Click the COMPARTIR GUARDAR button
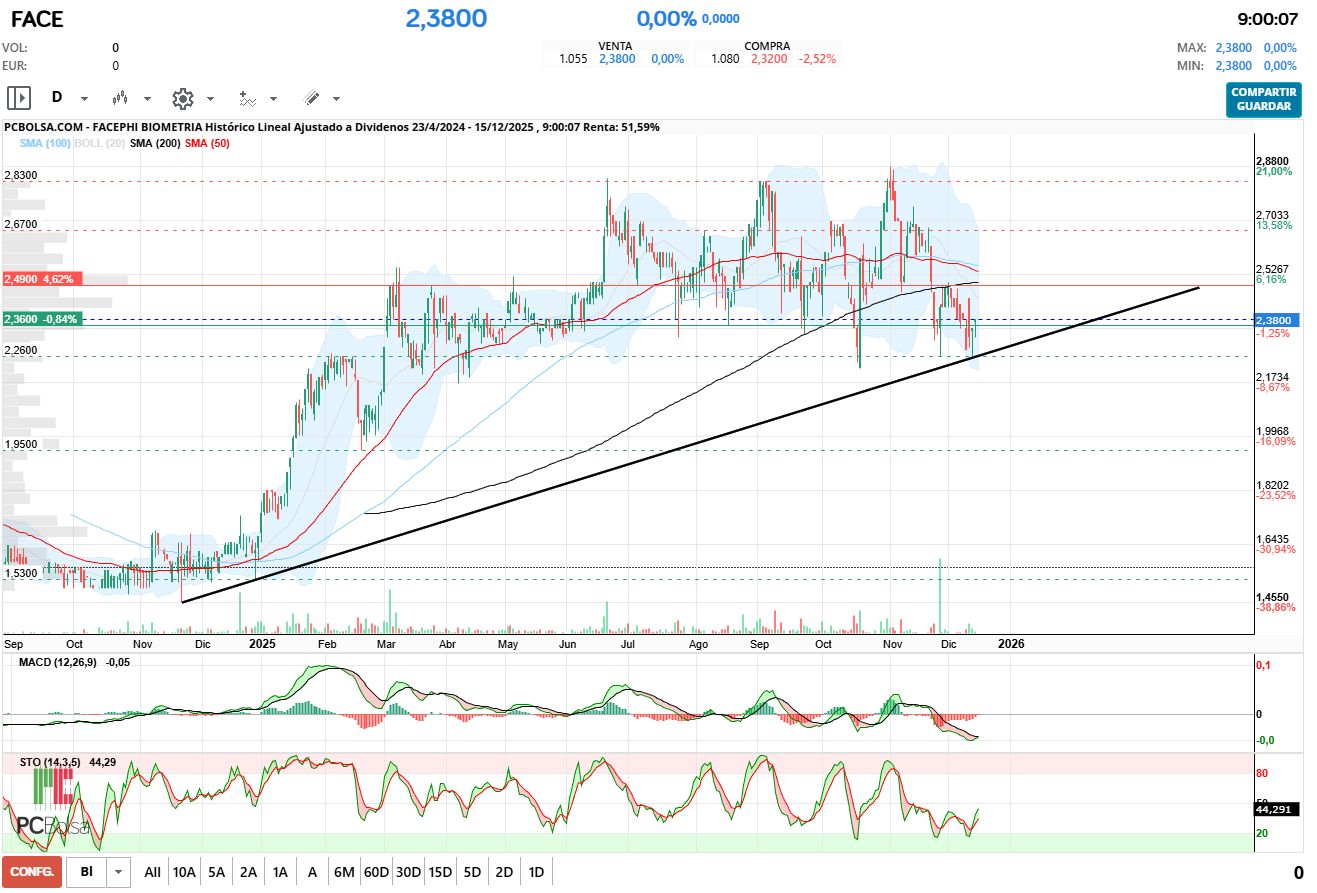1317x893 pixels. [x=1263, y=101]
